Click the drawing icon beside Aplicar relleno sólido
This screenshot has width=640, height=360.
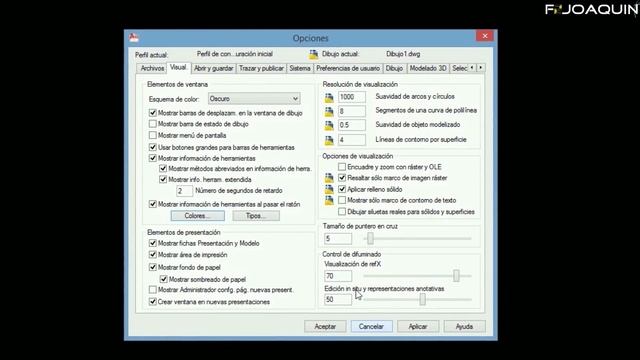coord(329,189)
